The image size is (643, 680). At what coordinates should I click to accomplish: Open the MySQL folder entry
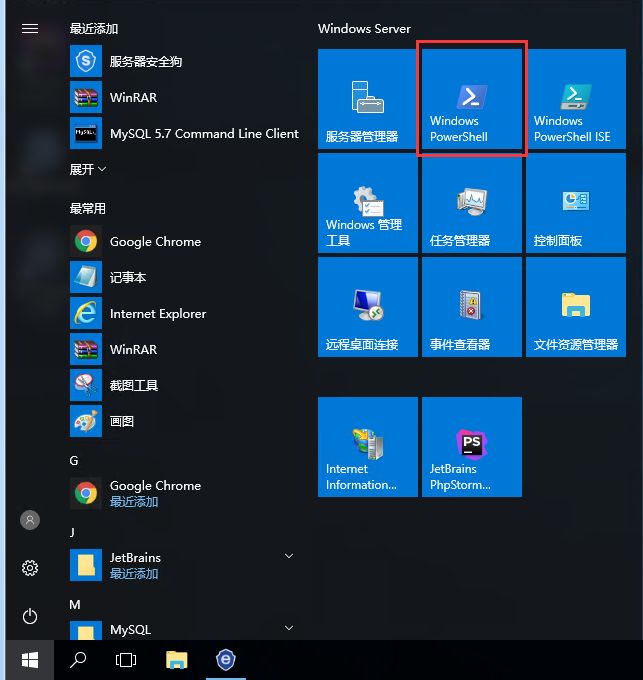click(184, 631)
